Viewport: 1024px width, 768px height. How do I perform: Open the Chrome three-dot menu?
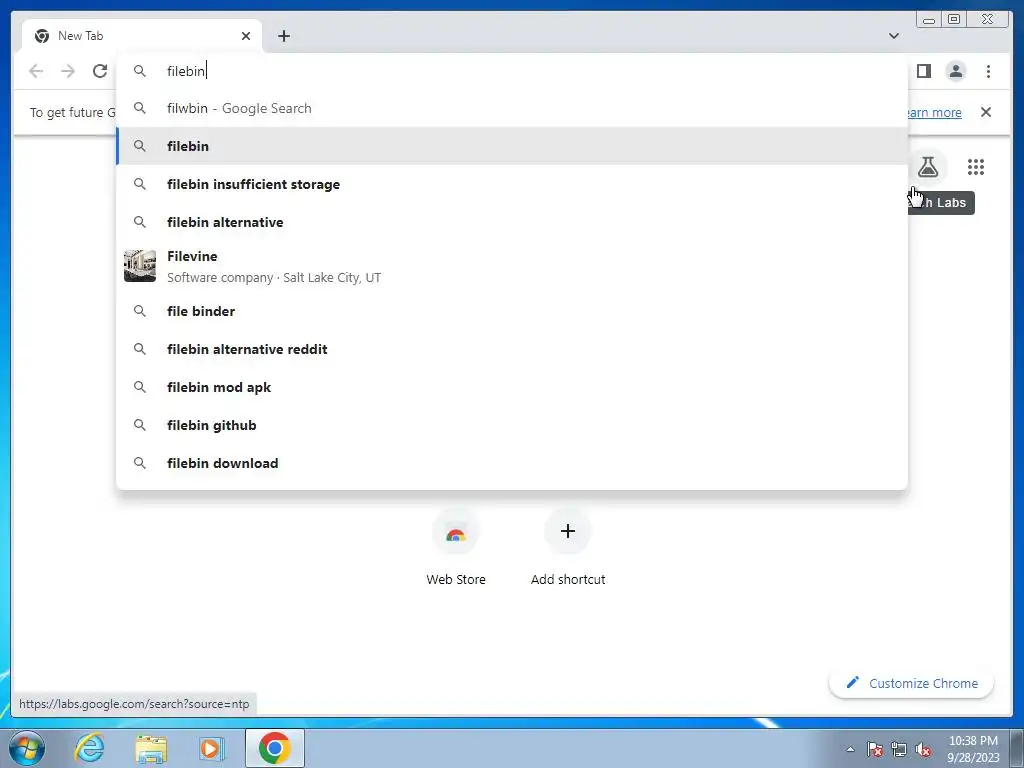[988, 71]
